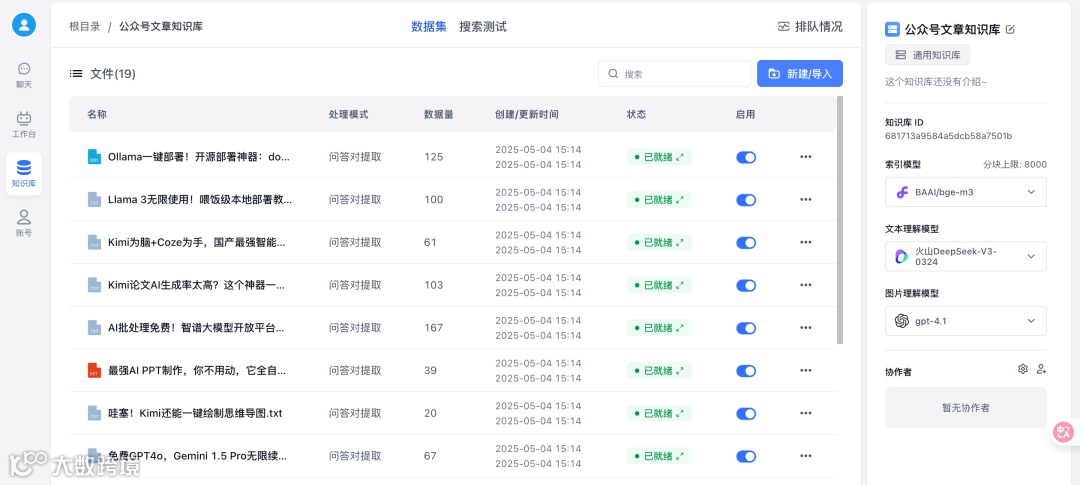Image resolution: width=1080 pixels, height=485 pixels.
Task: Switch to the 搜索测试 tab
Action: (483, 27)
